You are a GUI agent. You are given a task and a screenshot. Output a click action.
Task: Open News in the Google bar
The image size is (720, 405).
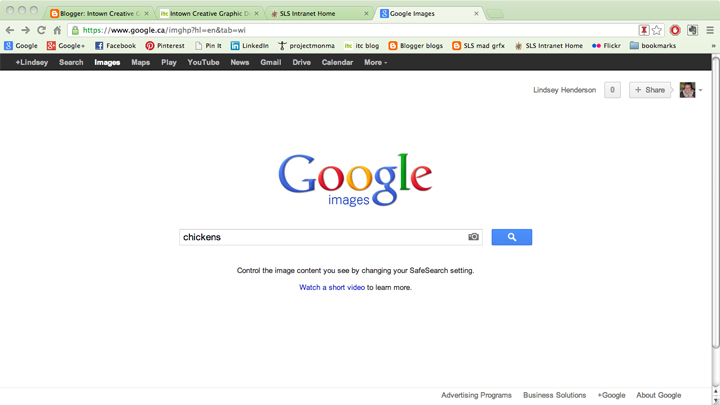240,62
